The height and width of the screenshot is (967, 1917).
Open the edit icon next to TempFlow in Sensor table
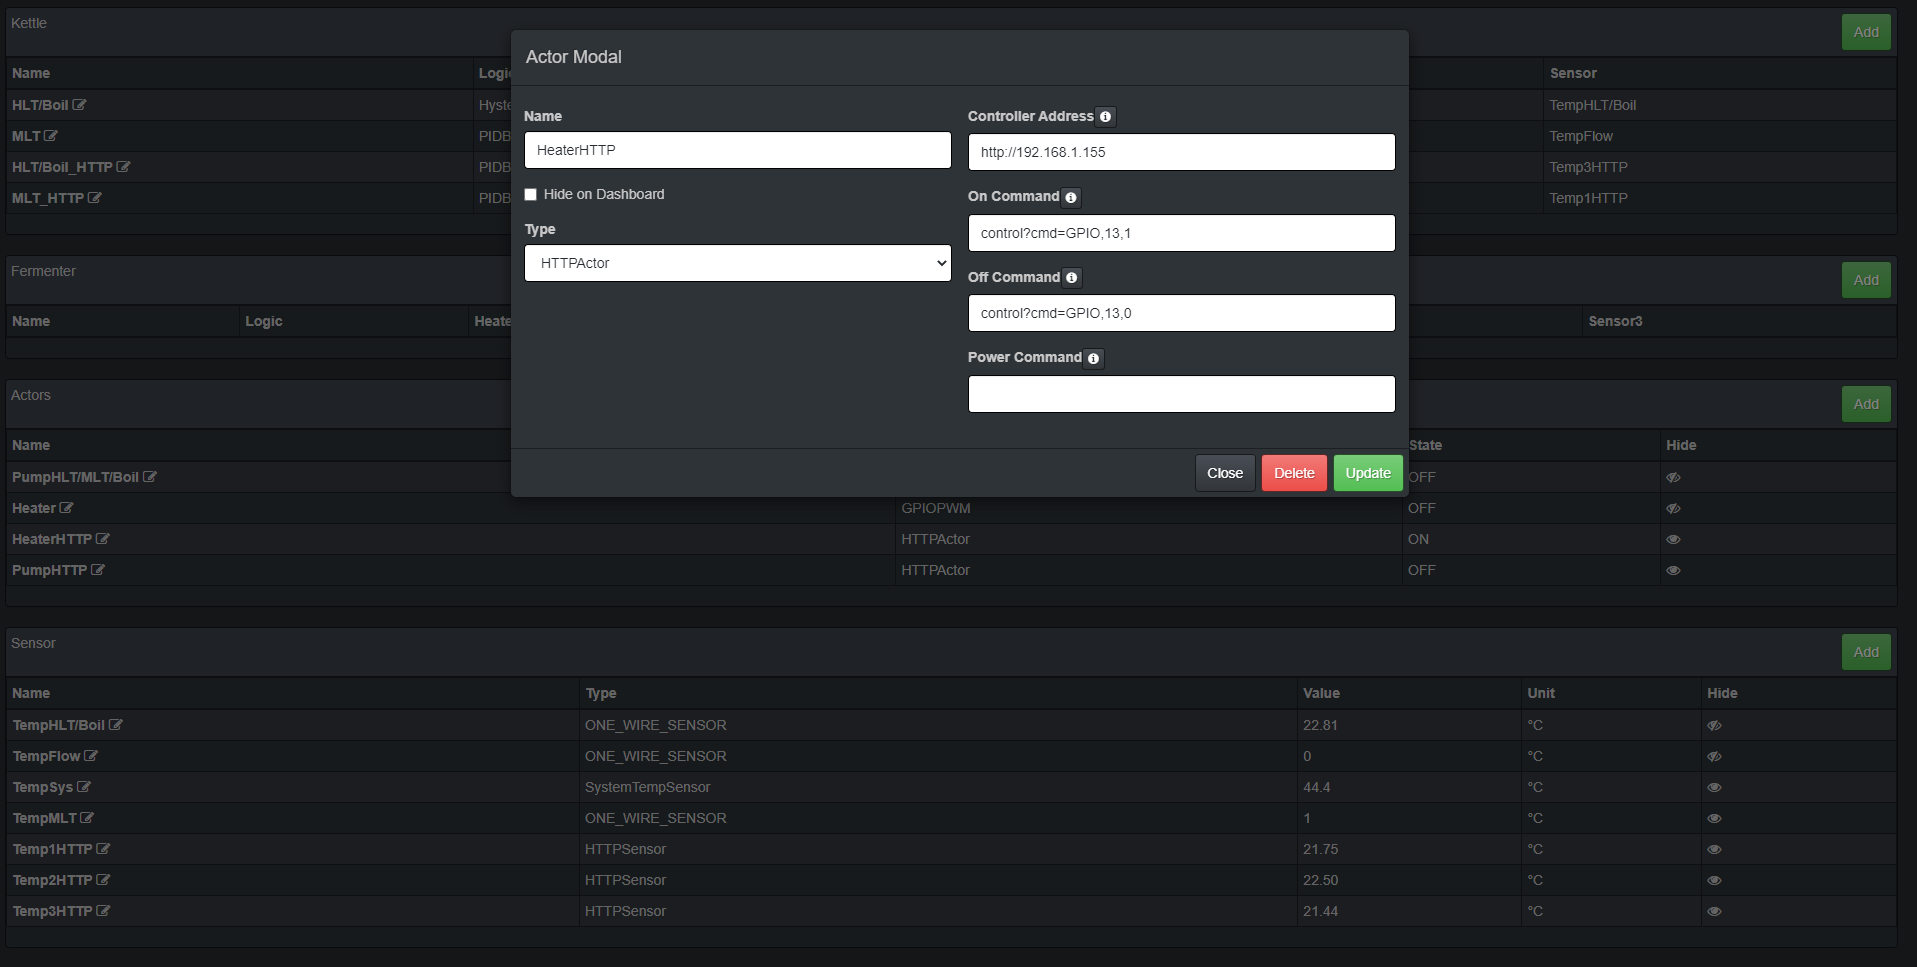click(x=91, y=756)
